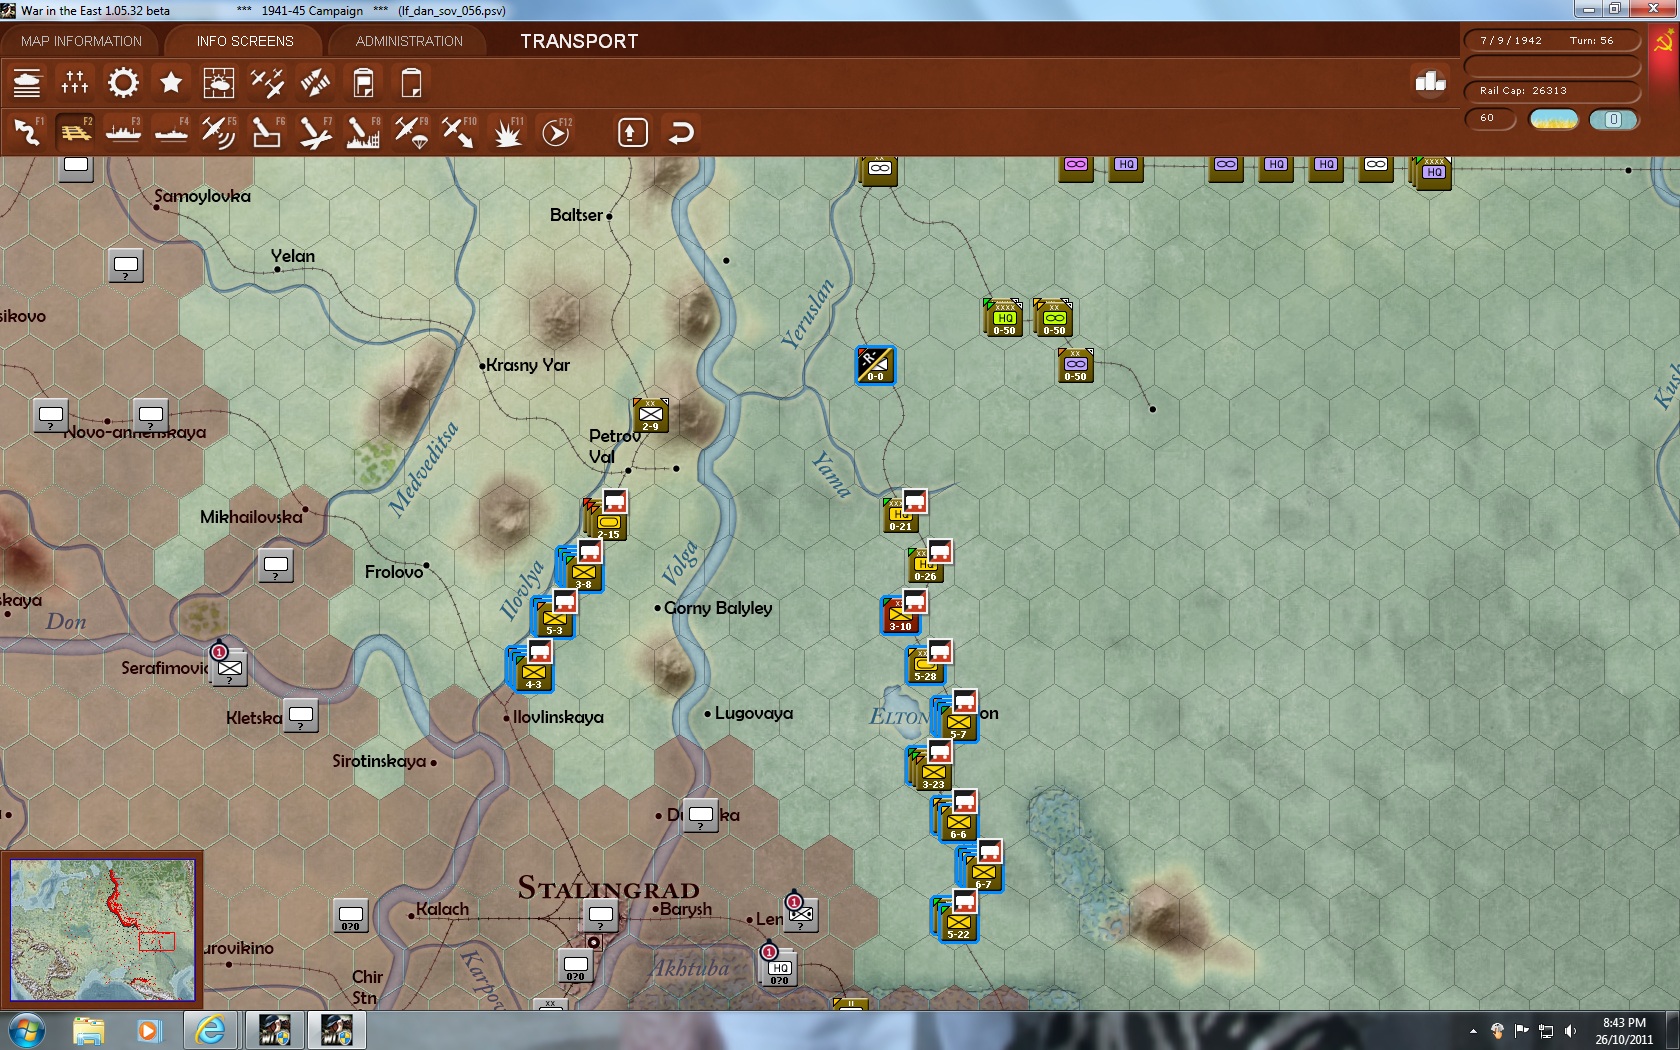This screenshot has width=1680, height=1050.
Task: Open the logistics report document with flag icon
Action: [363, 83]
